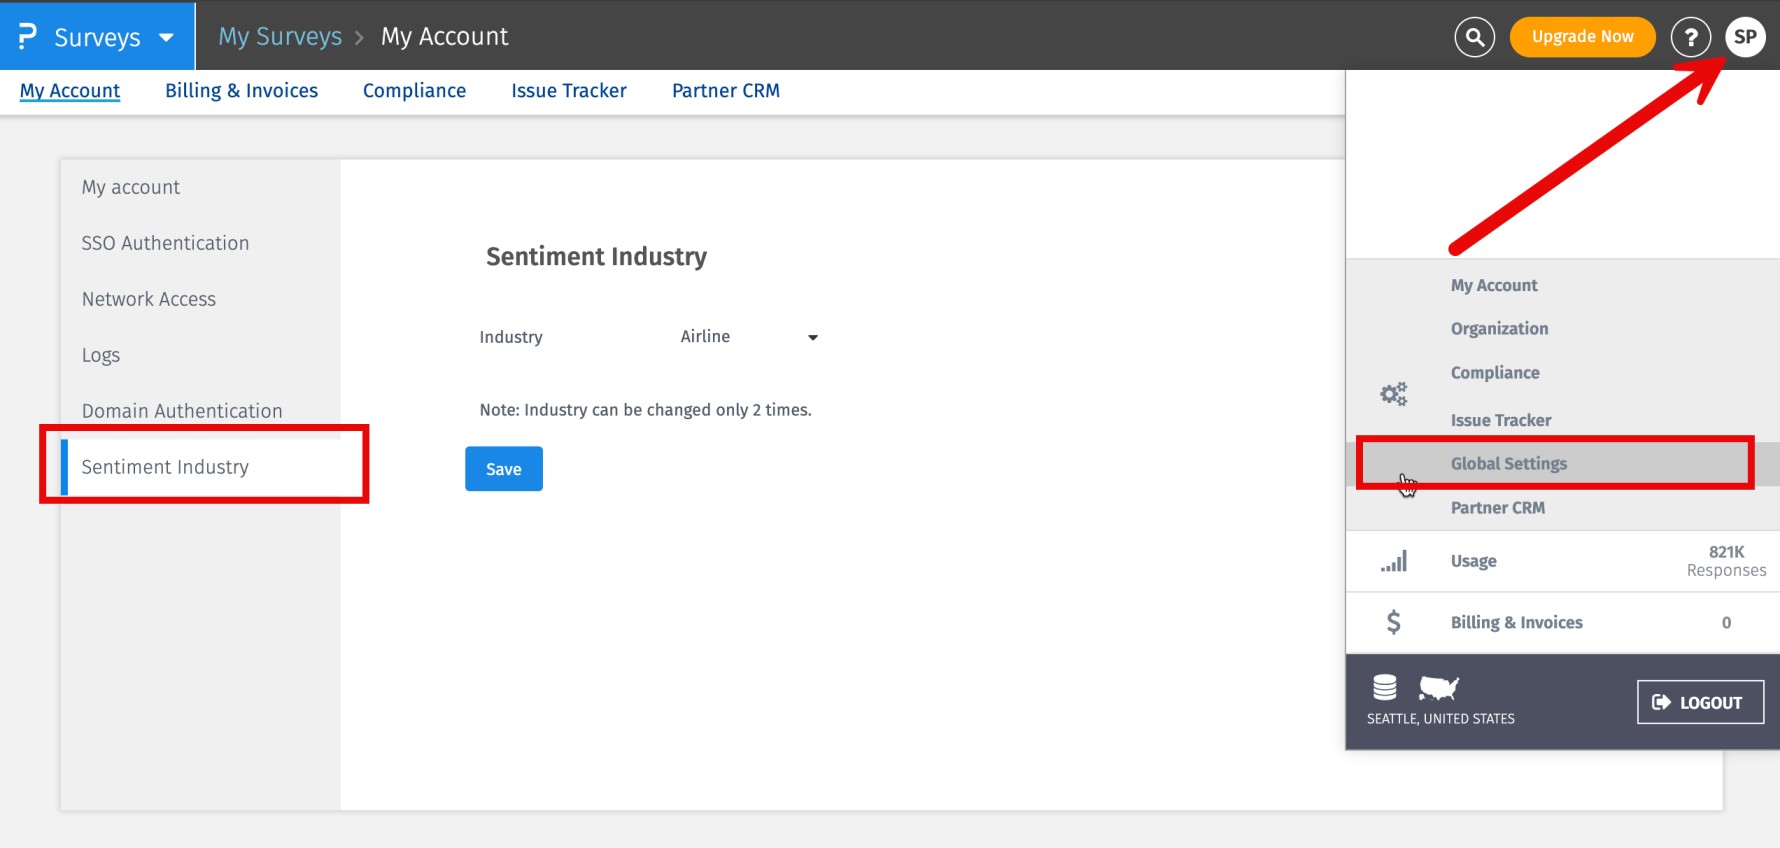Click the search magnifier icon
Screen dimensions: 1780x848
(1474, 37)
